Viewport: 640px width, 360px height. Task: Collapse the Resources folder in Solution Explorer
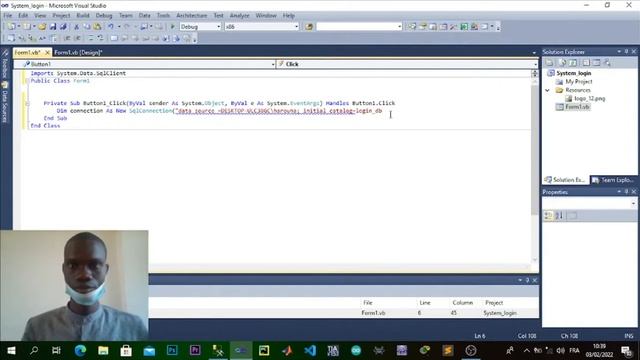click(x=548, y=90)
